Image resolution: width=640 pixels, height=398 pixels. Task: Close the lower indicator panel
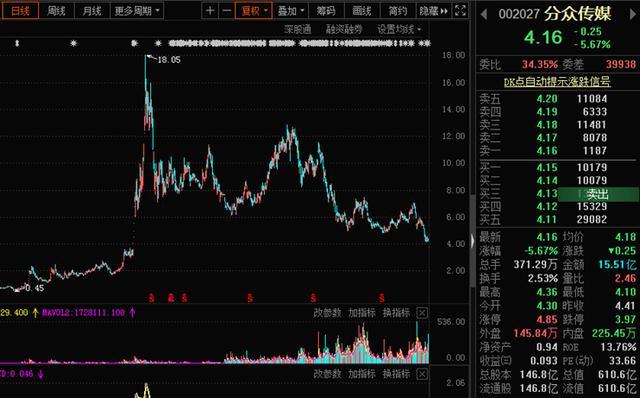[x=422, y=374]
